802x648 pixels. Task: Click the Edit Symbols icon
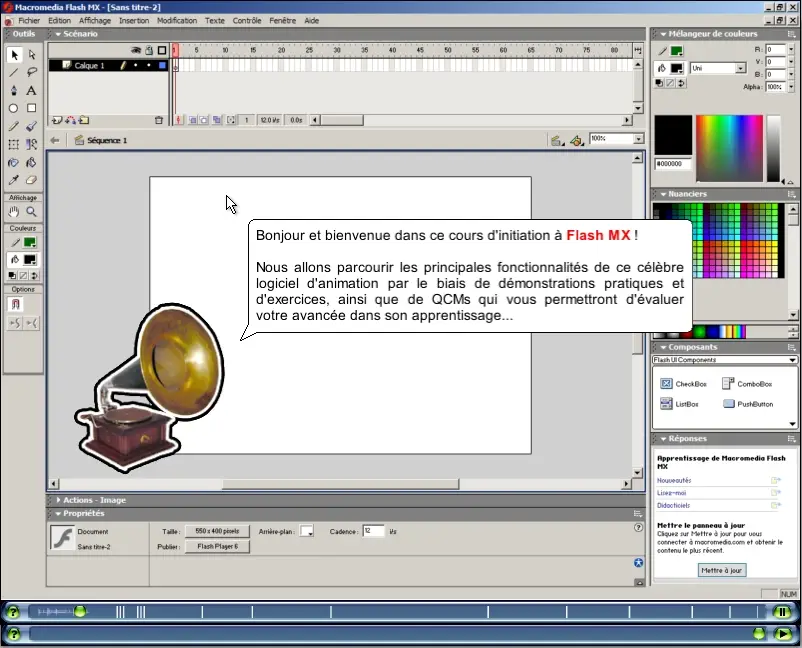tap(576, 140)
